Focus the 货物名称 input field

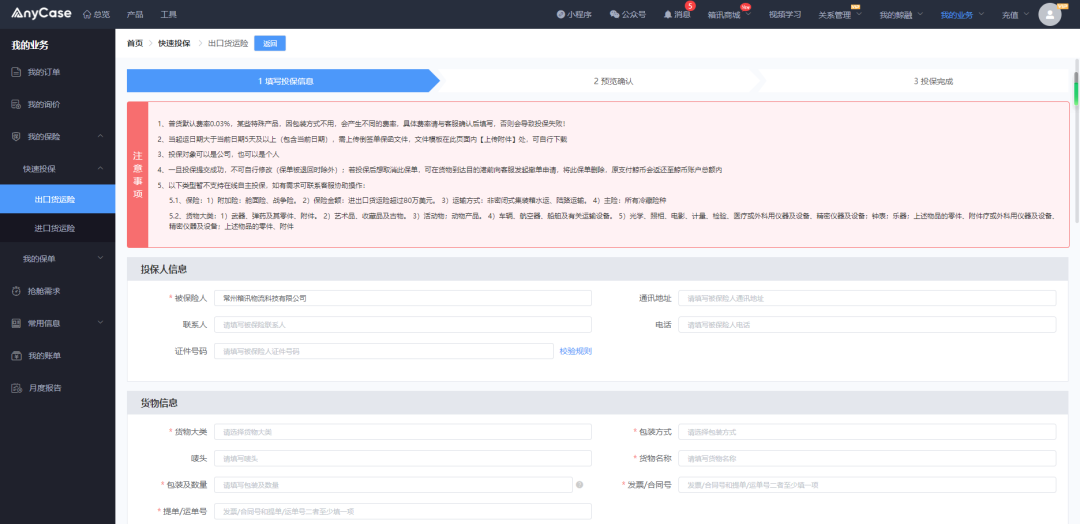click(x=867, y=459)
